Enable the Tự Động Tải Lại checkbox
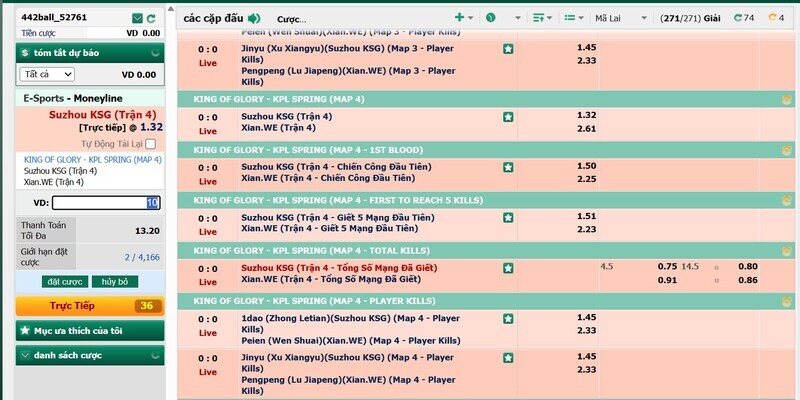 tap(150, 144)
